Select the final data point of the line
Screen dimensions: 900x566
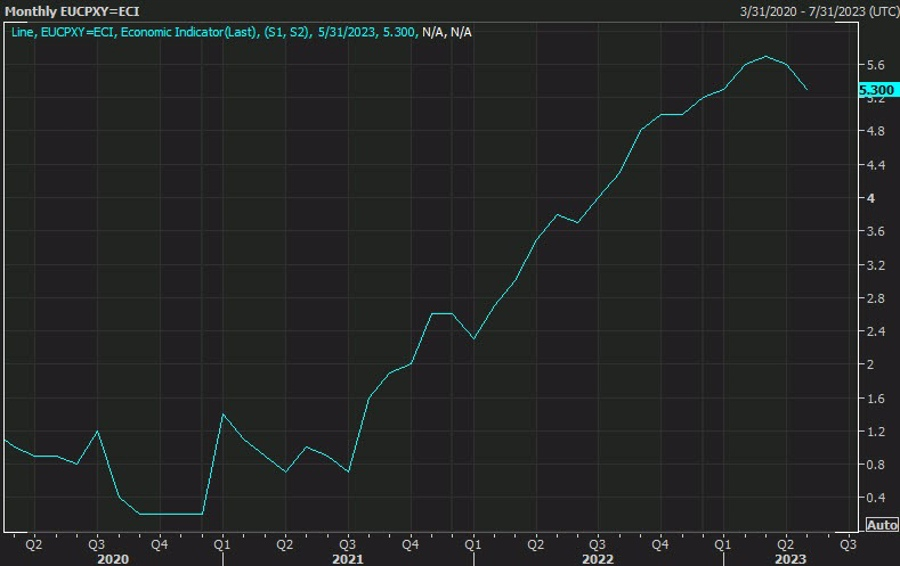[x=807, y=90]
